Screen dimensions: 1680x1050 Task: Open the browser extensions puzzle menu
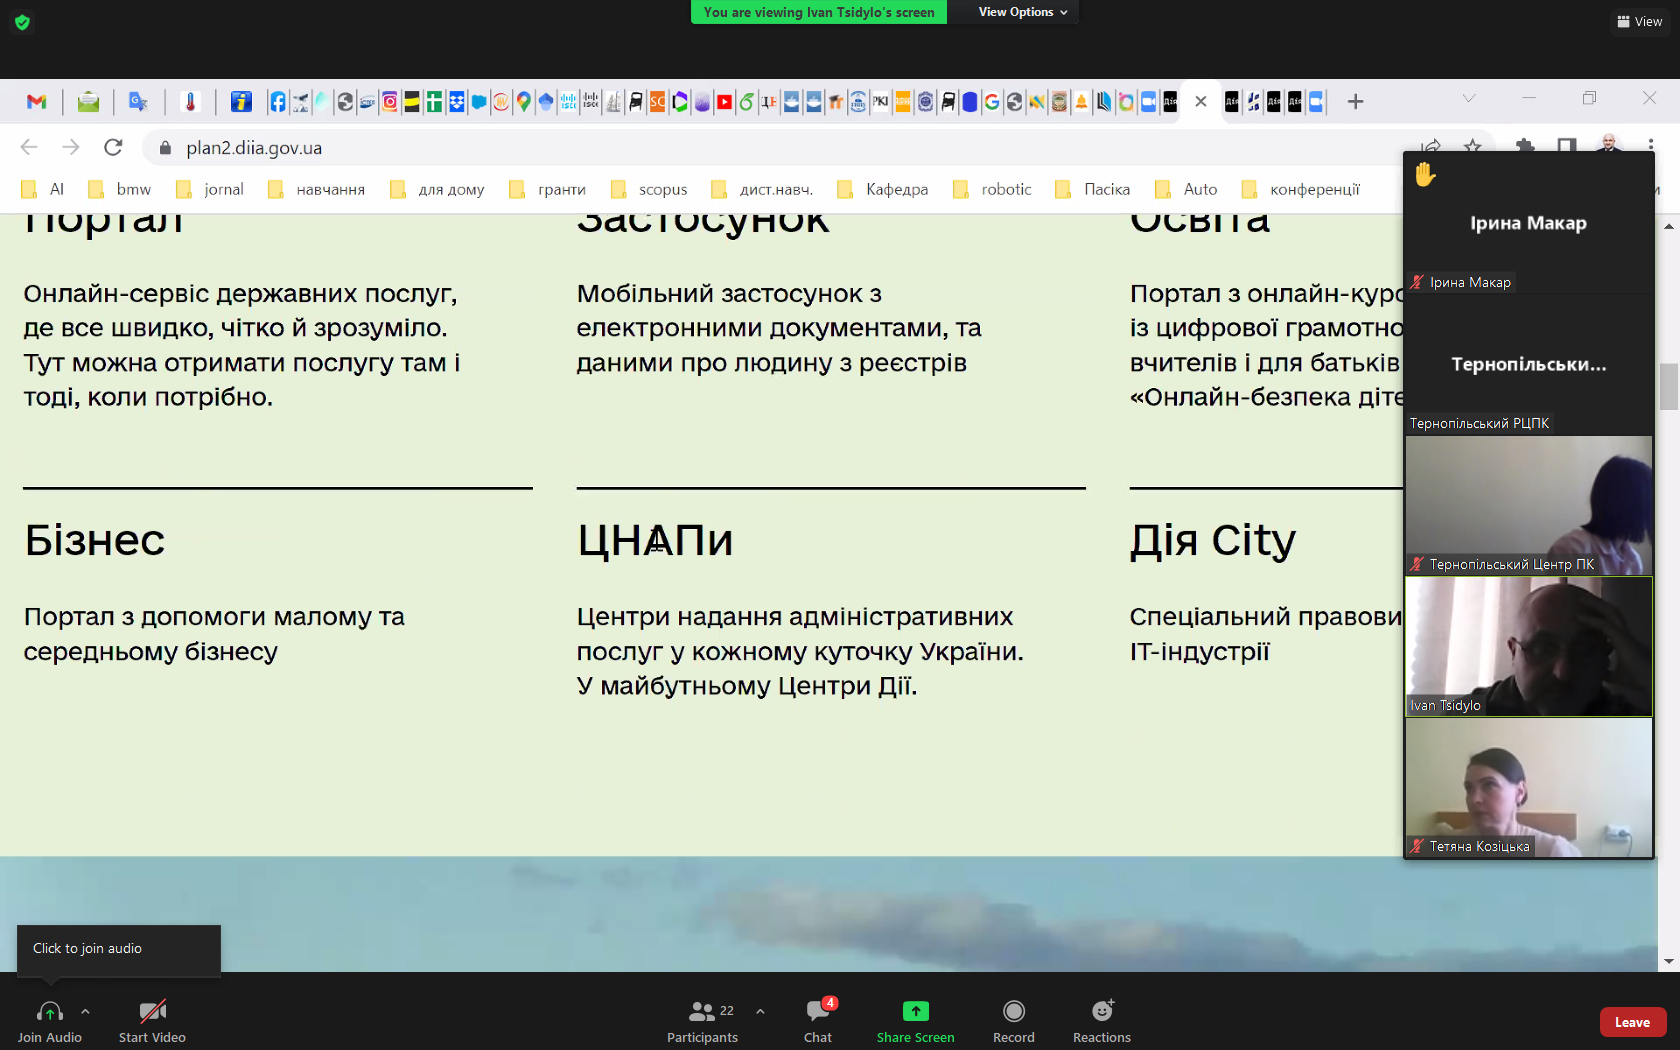click(x=1525, y=147)
